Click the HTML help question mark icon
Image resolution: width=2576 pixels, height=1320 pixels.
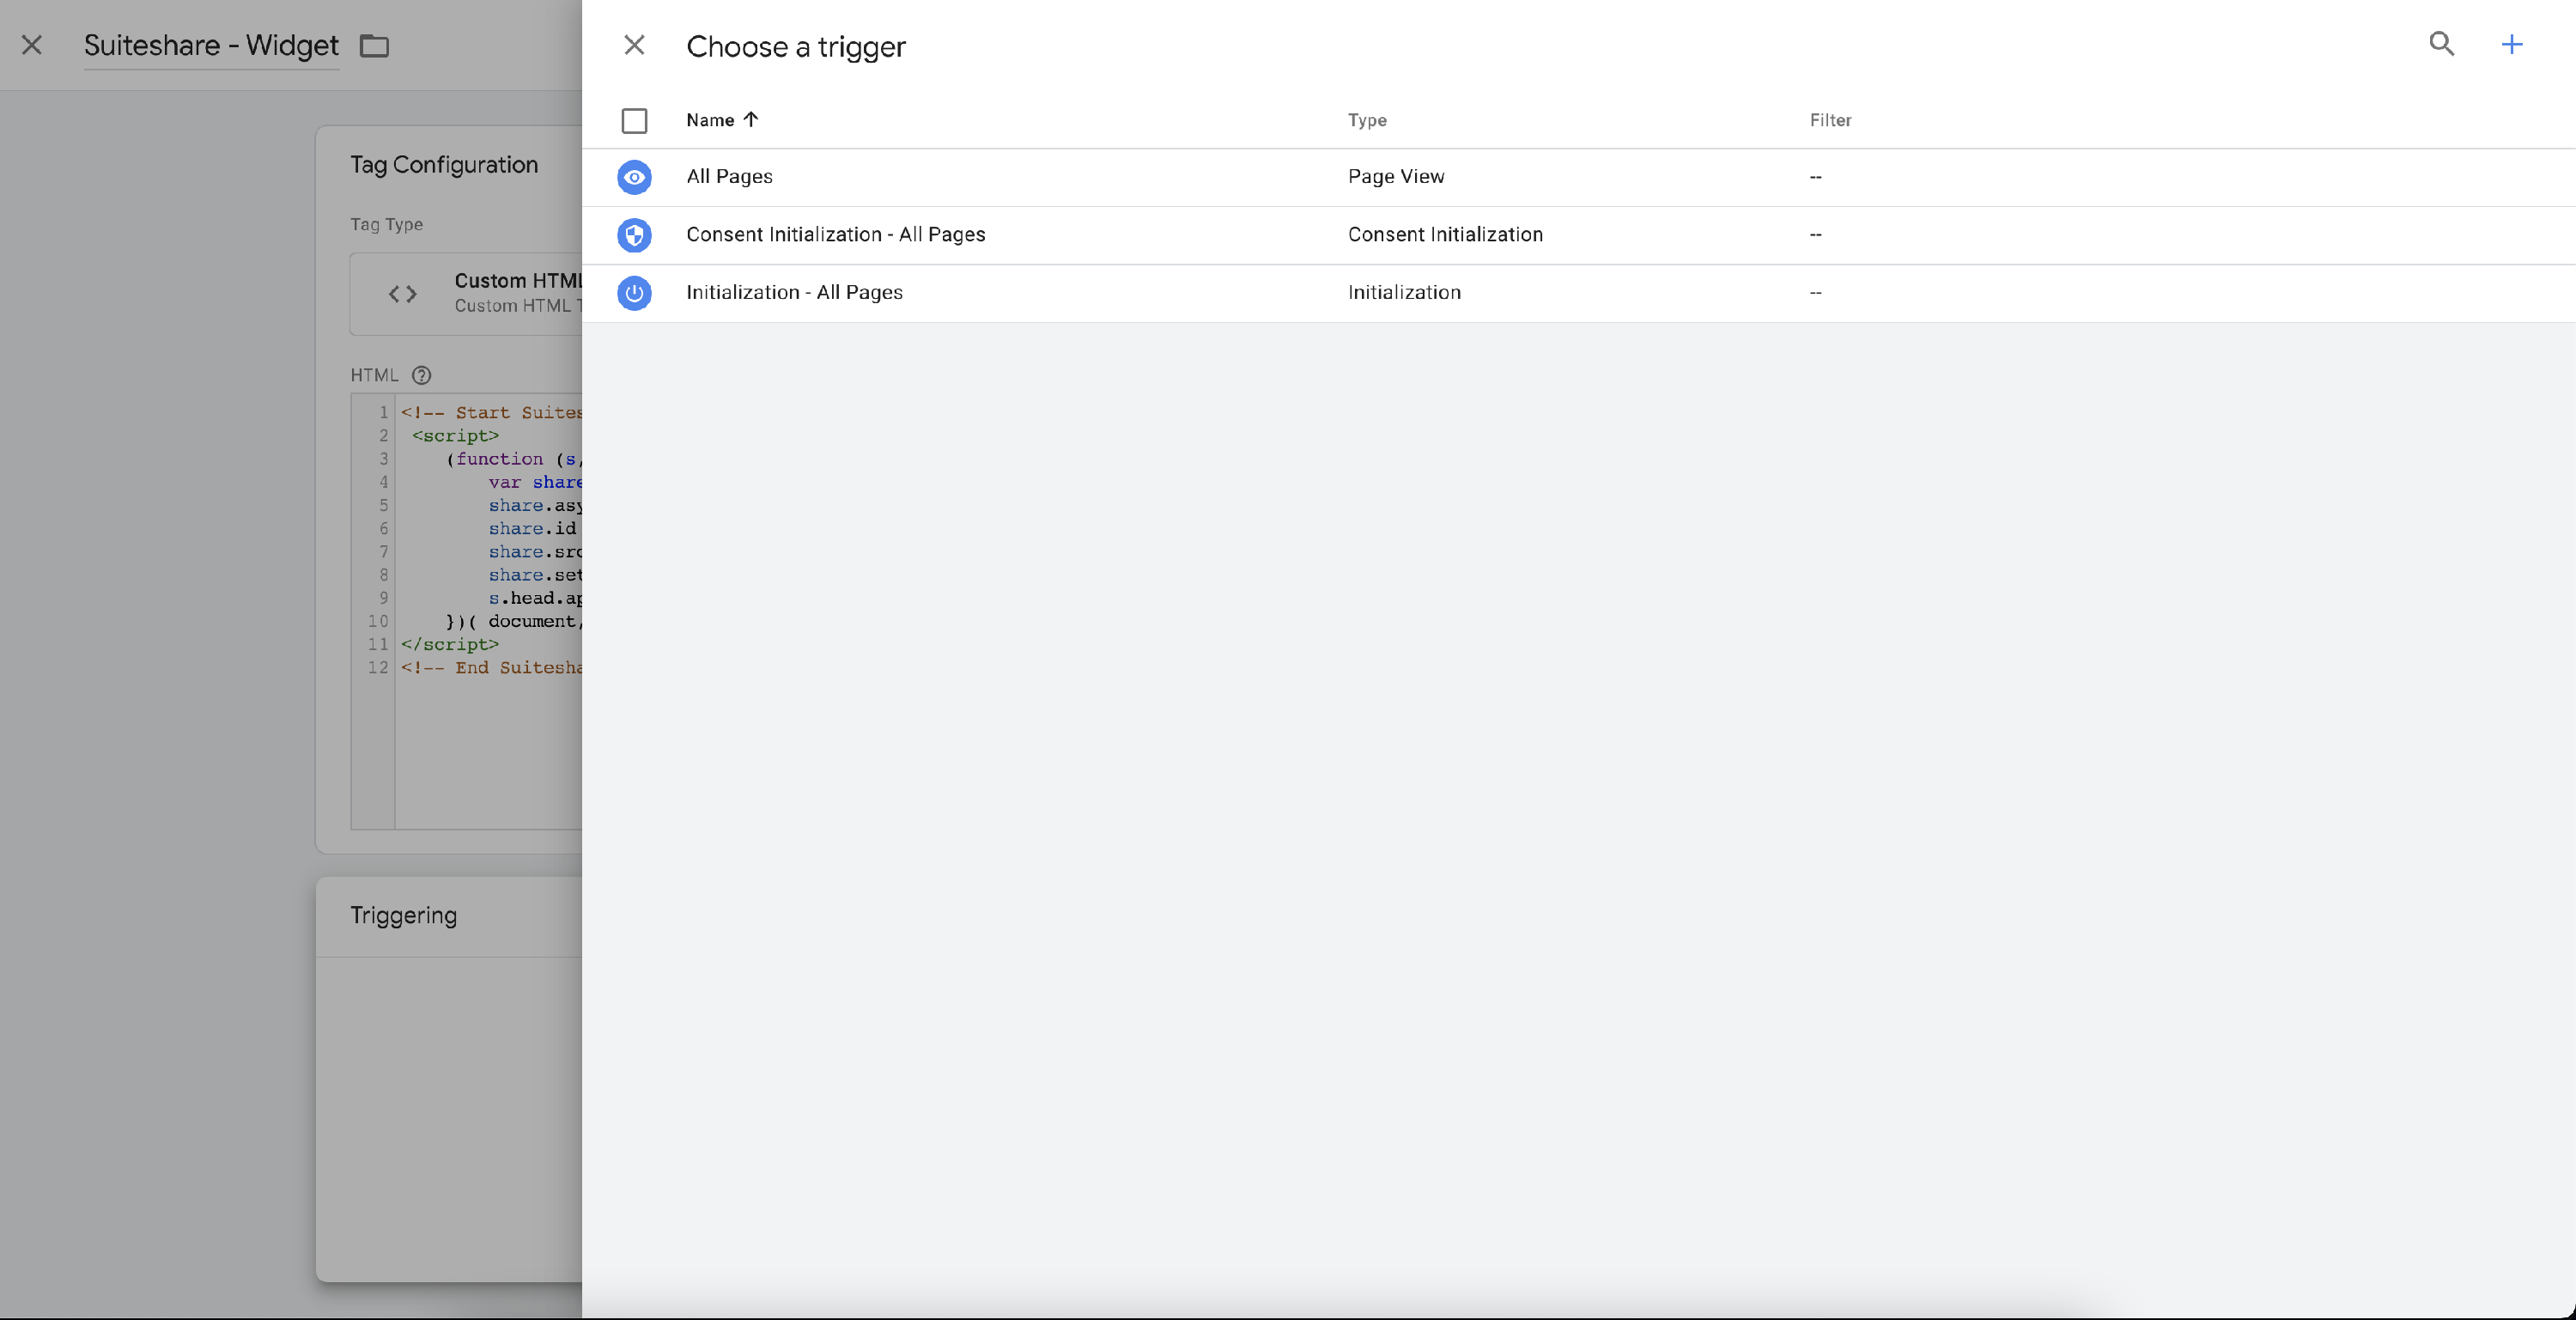pyautogui.click(x=421, y=375)
